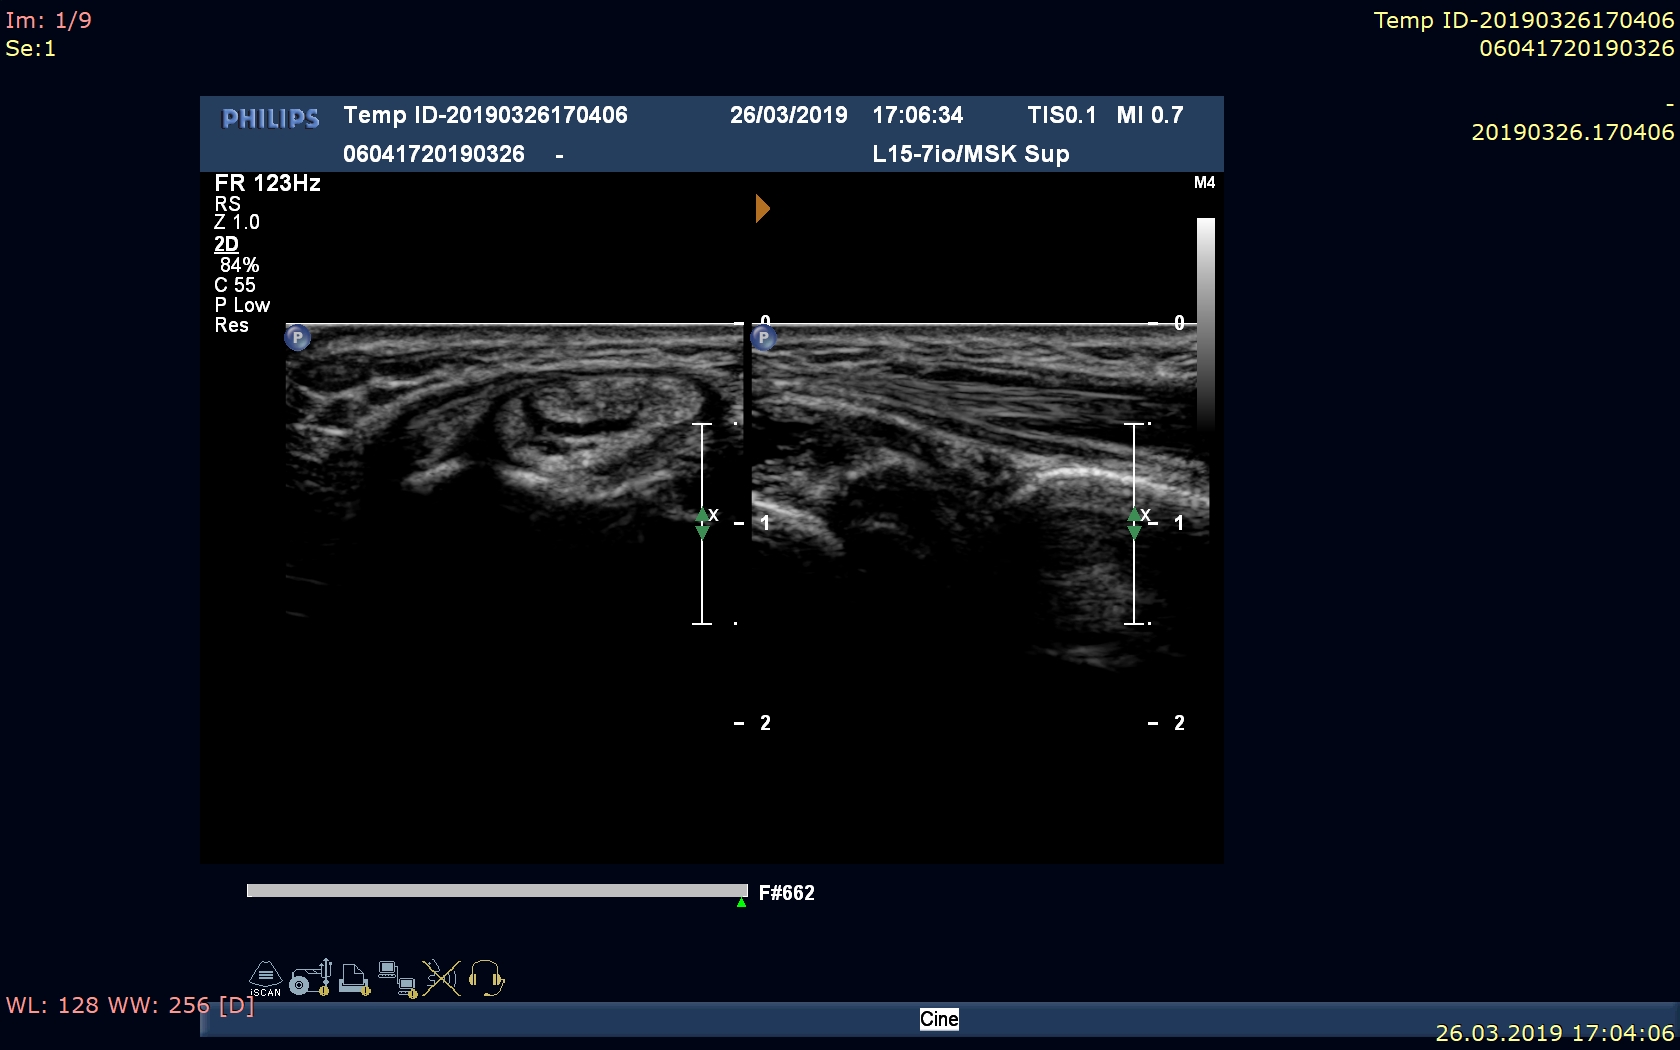1680x1050 pixels.
Task: Select the 2D mode label
Action: click(x=226, y=244)
